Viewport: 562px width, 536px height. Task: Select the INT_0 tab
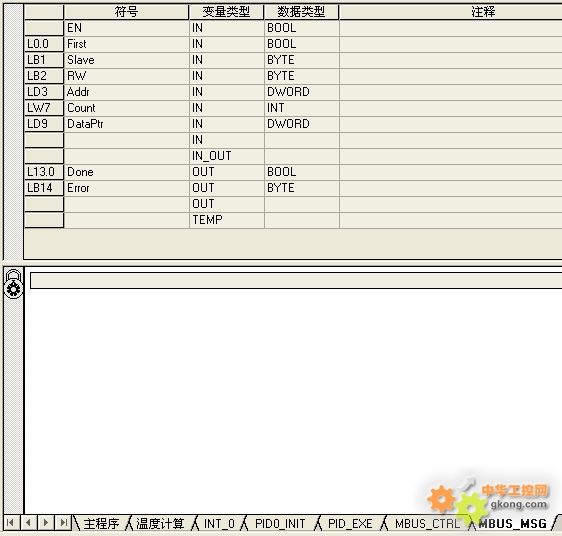pos(219,523)
